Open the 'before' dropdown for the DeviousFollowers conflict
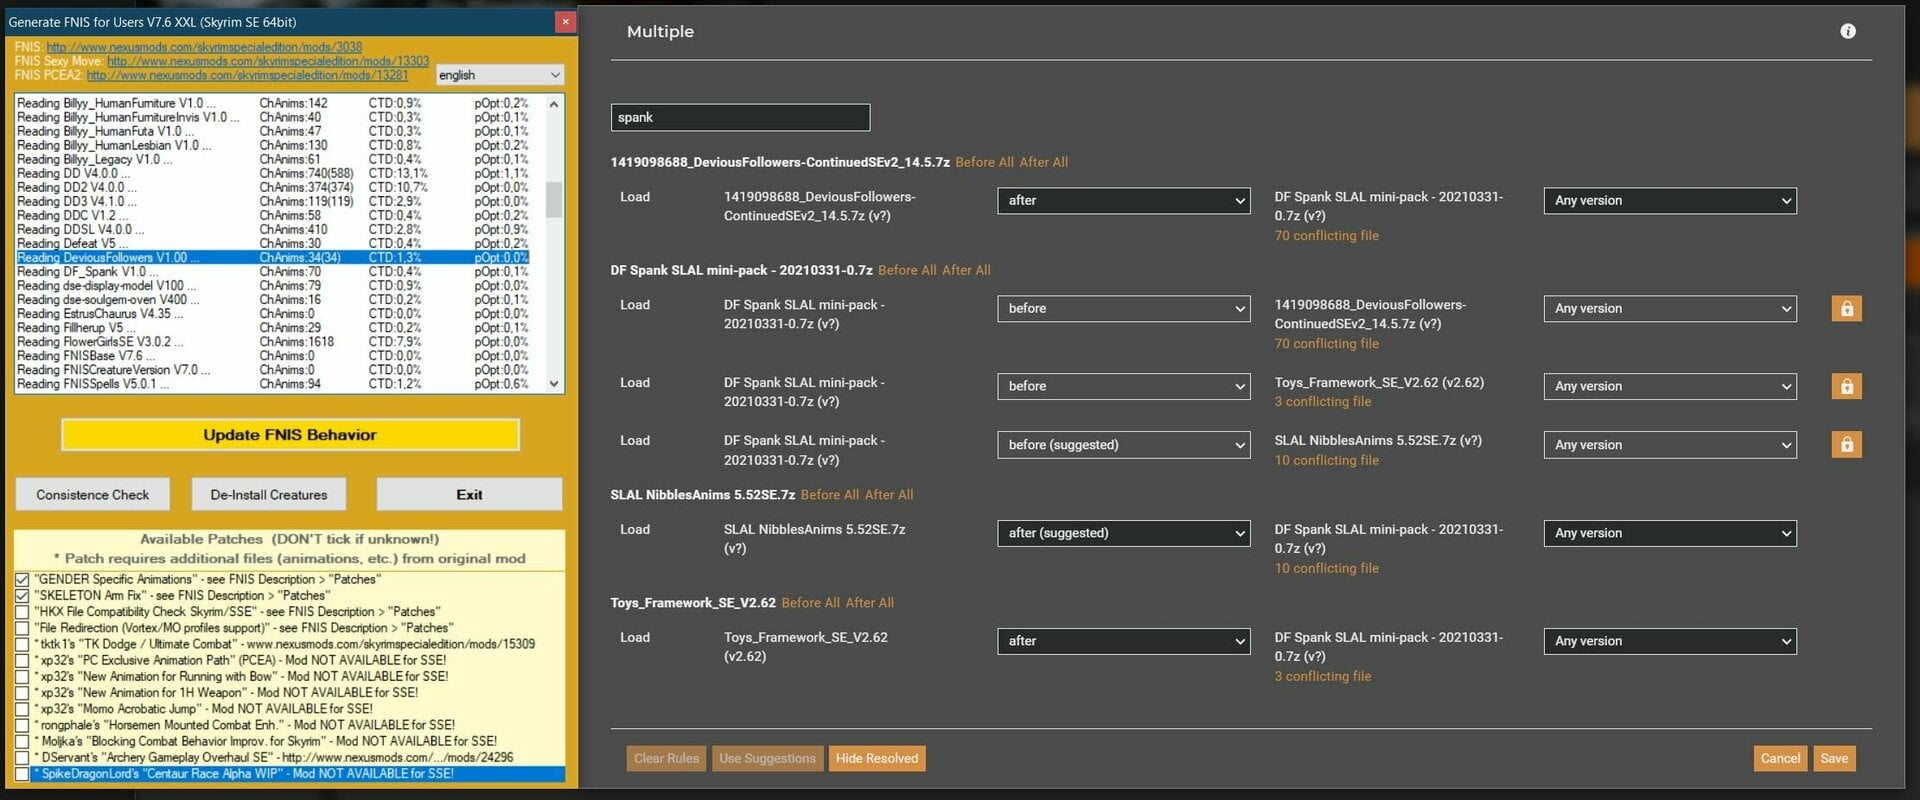 (x=1123, y=308)
